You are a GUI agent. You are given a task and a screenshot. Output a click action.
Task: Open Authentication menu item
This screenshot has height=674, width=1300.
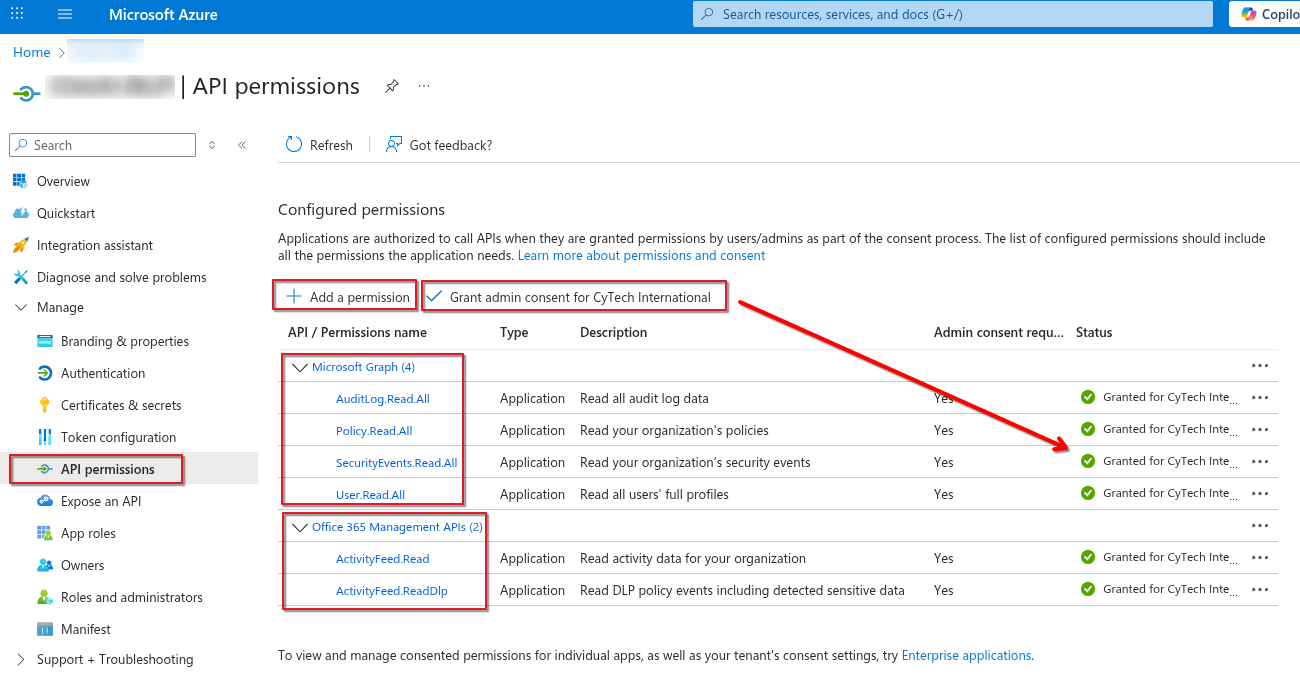(x=103, y=373)
